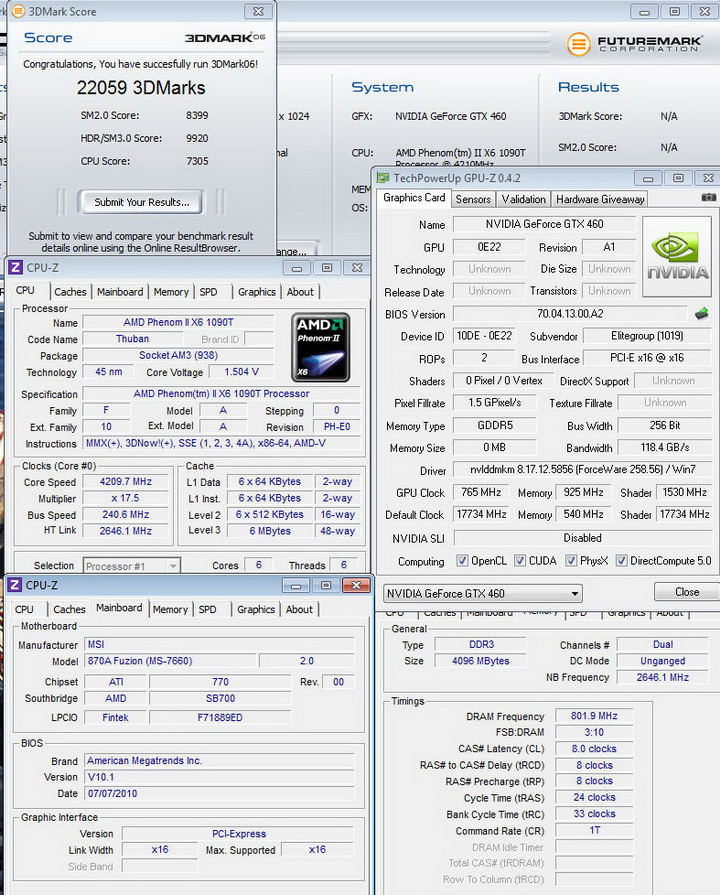Select the Graphics Card tab in GPU-Z
The height and width of the screenshot is (895, 720).
[414, 197]
